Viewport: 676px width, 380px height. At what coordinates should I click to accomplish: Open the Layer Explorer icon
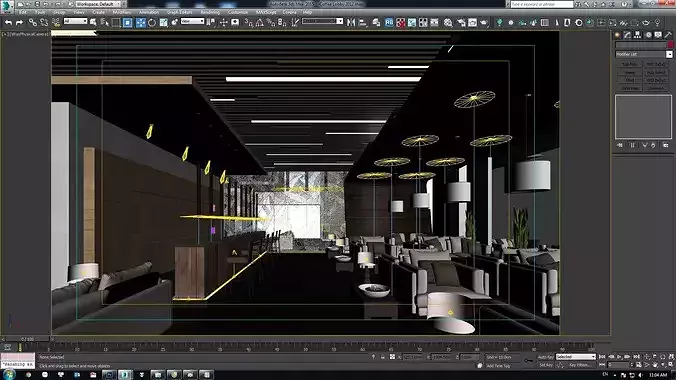(376, 22)
